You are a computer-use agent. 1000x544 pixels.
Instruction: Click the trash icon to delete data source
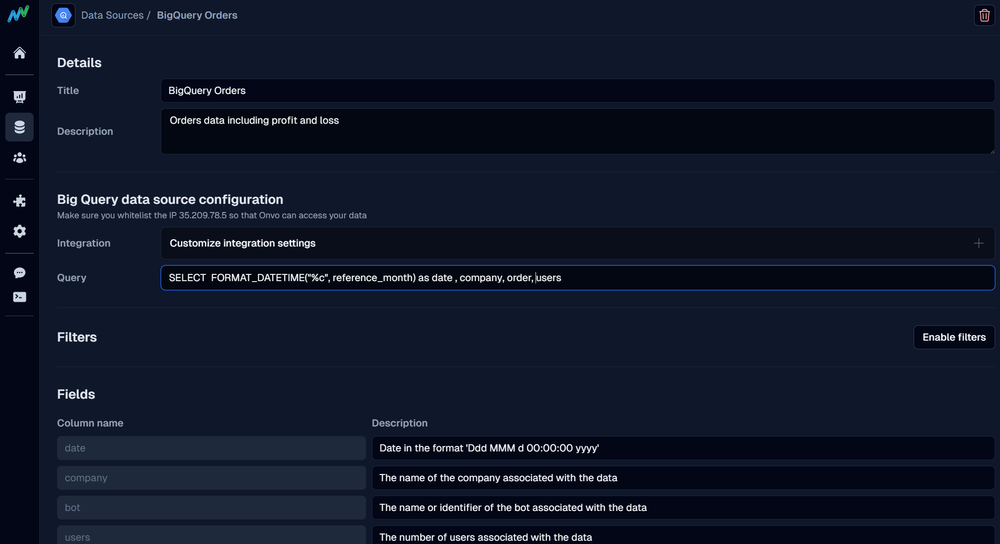coord(983,16)
